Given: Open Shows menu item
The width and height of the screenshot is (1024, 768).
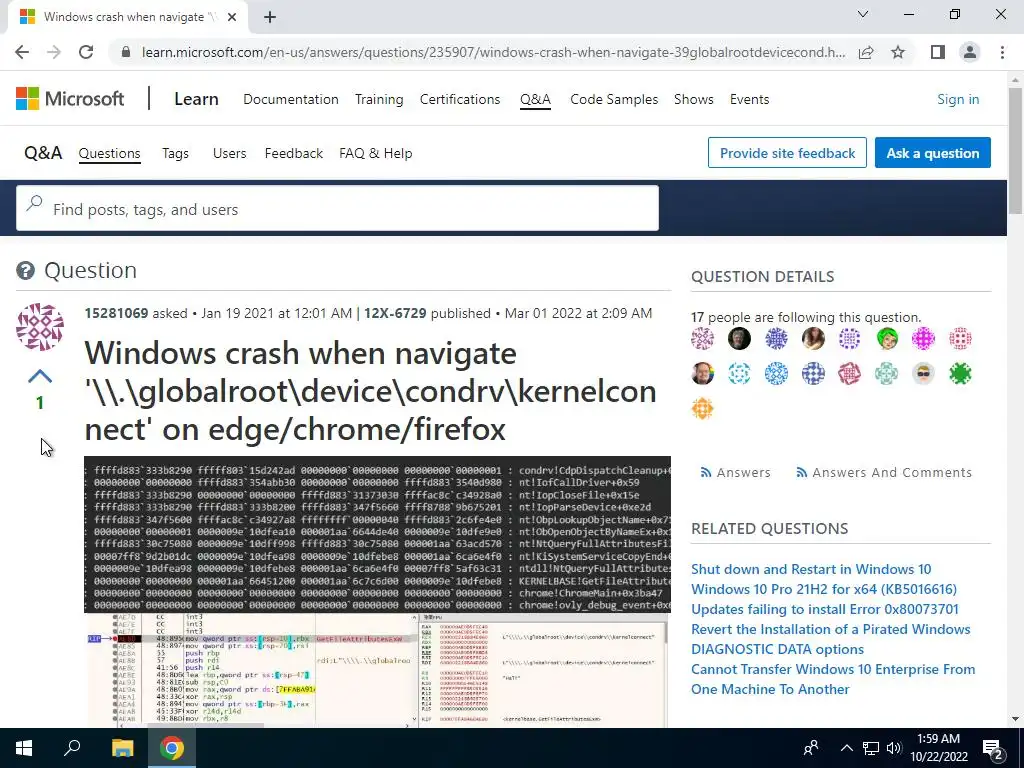Looking at the screenshot, I should 694,99.
